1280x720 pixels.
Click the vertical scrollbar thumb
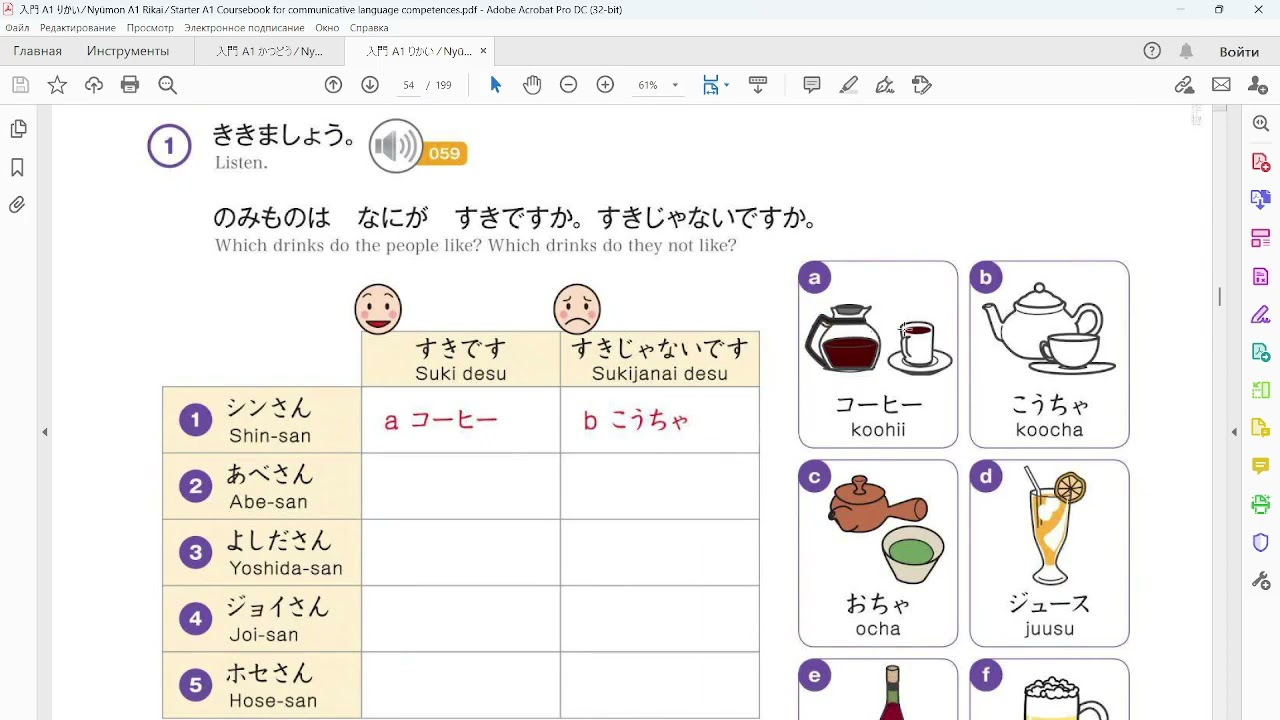[1219, 296]
